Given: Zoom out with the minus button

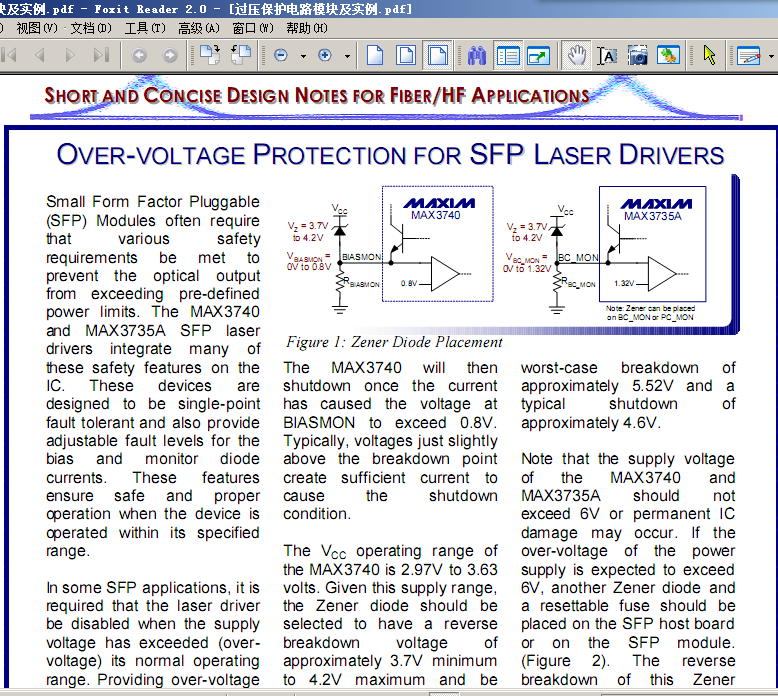Looking at the screenshot, I should [x=281, y=55].
